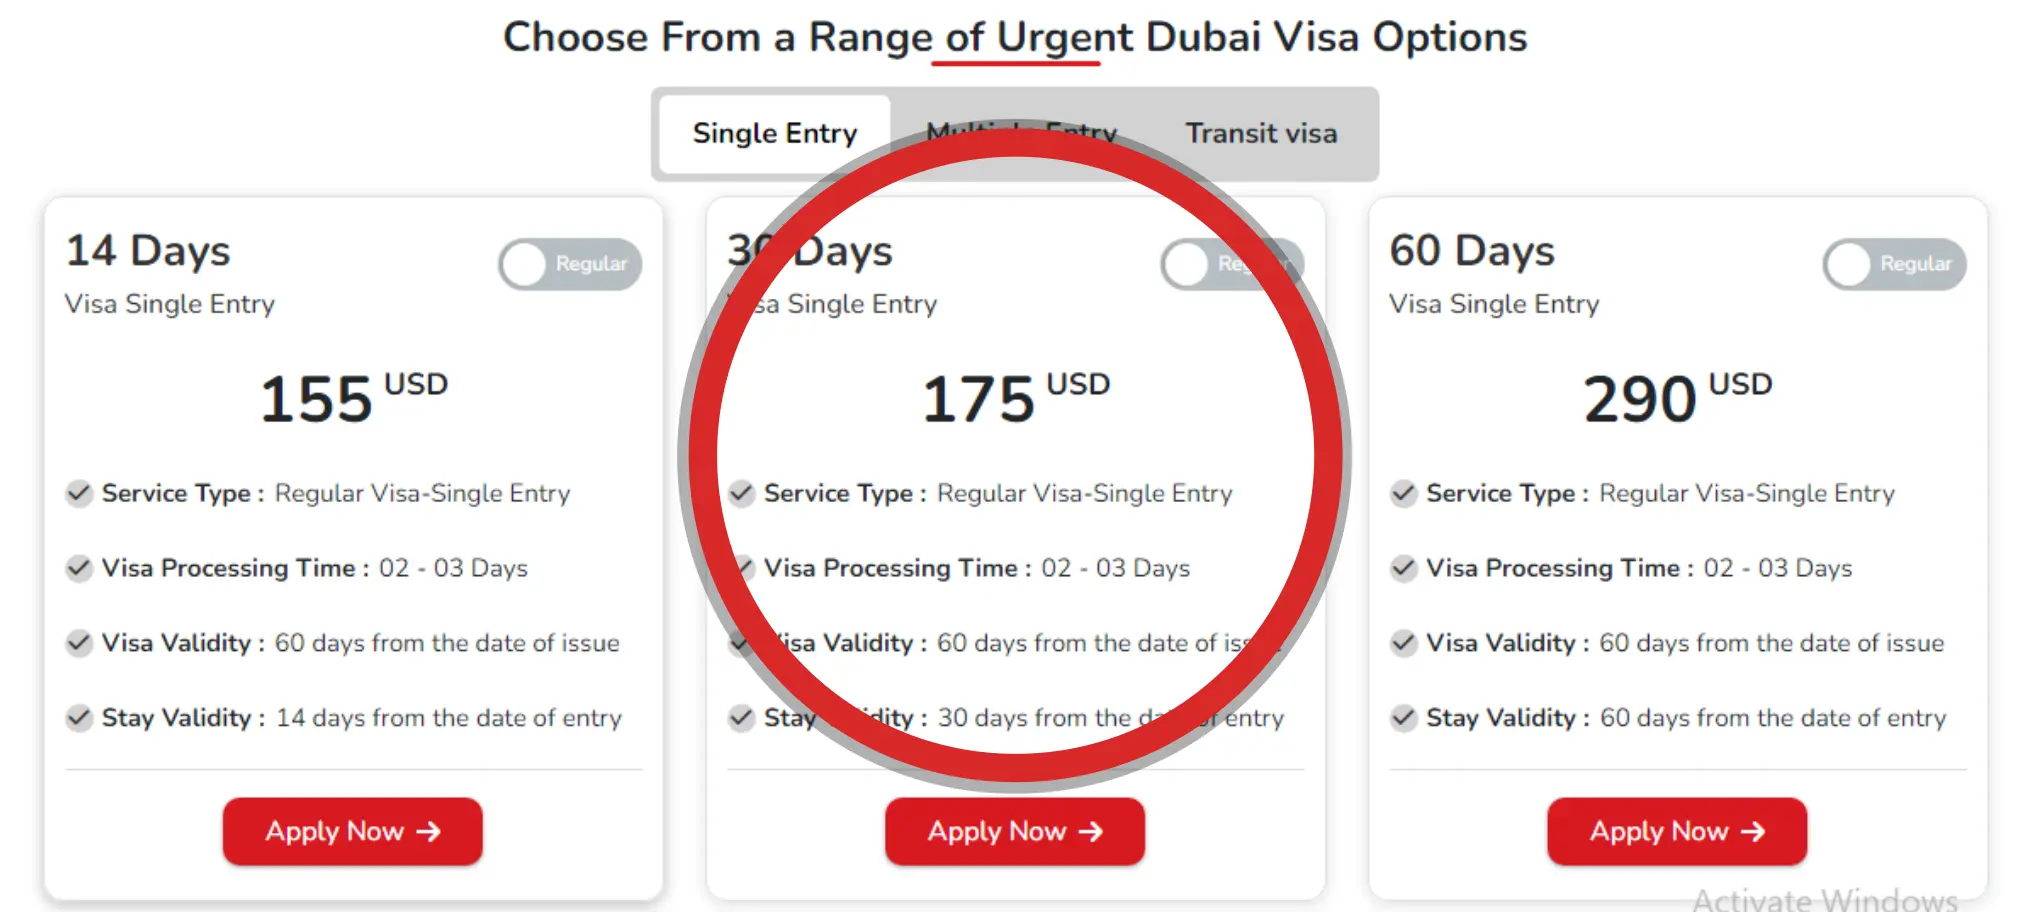Click Stay Validity checkmark icon in 60 Days card
Viewport: 2031px width, 912px height.
(1403, 718)
